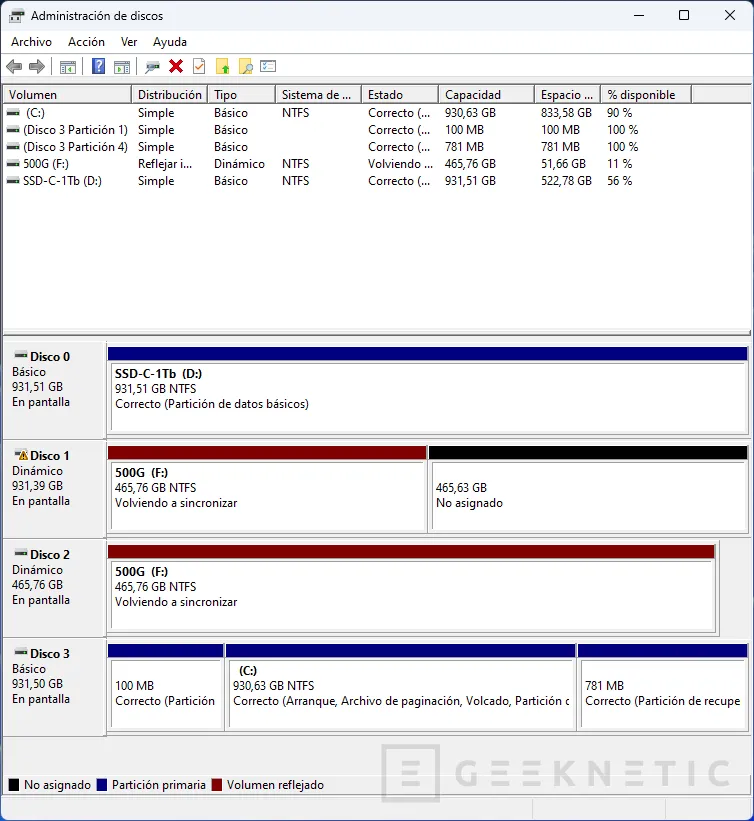This screenshot has width=754, height=821.
Task: Select the SSD-C-1Tb (D:) volume row
Action: click(x=62, y=181)
